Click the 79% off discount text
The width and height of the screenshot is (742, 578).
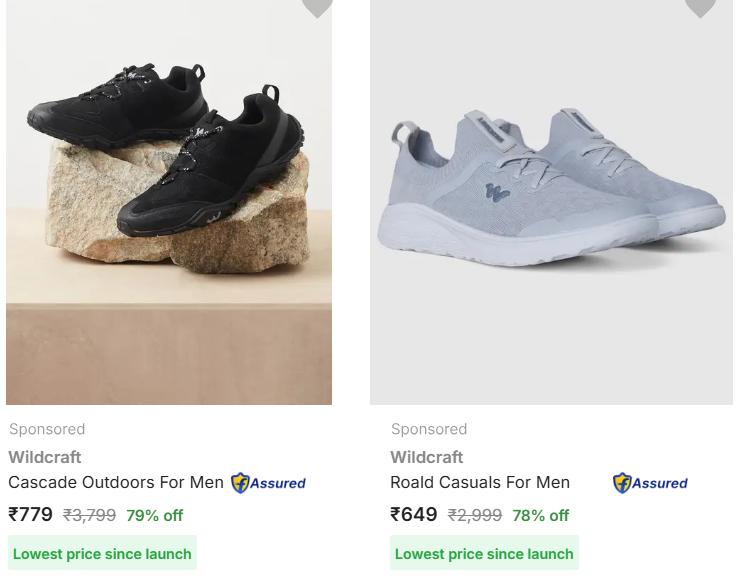pos(155,516)
